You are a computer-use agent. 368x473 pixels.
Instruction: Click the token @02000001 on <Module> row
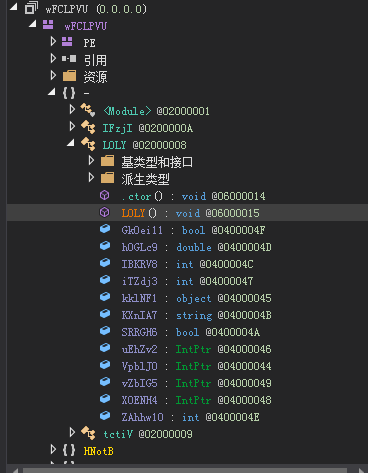pos(183,111)
